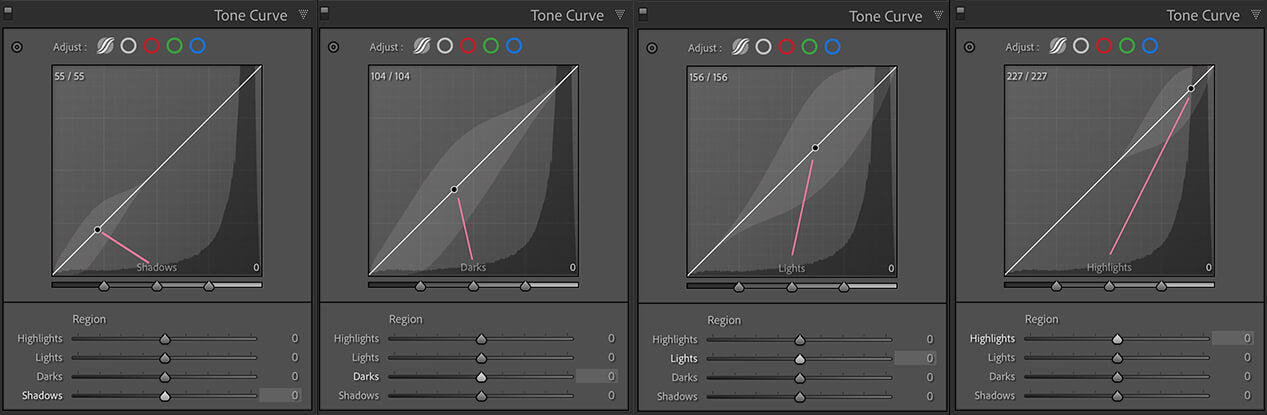Image resolution: width=1267 pixels, height=415 pixels.
Task: Click the Shadows slider handle in 55 / 55 panel
Action: click(164, 396)
